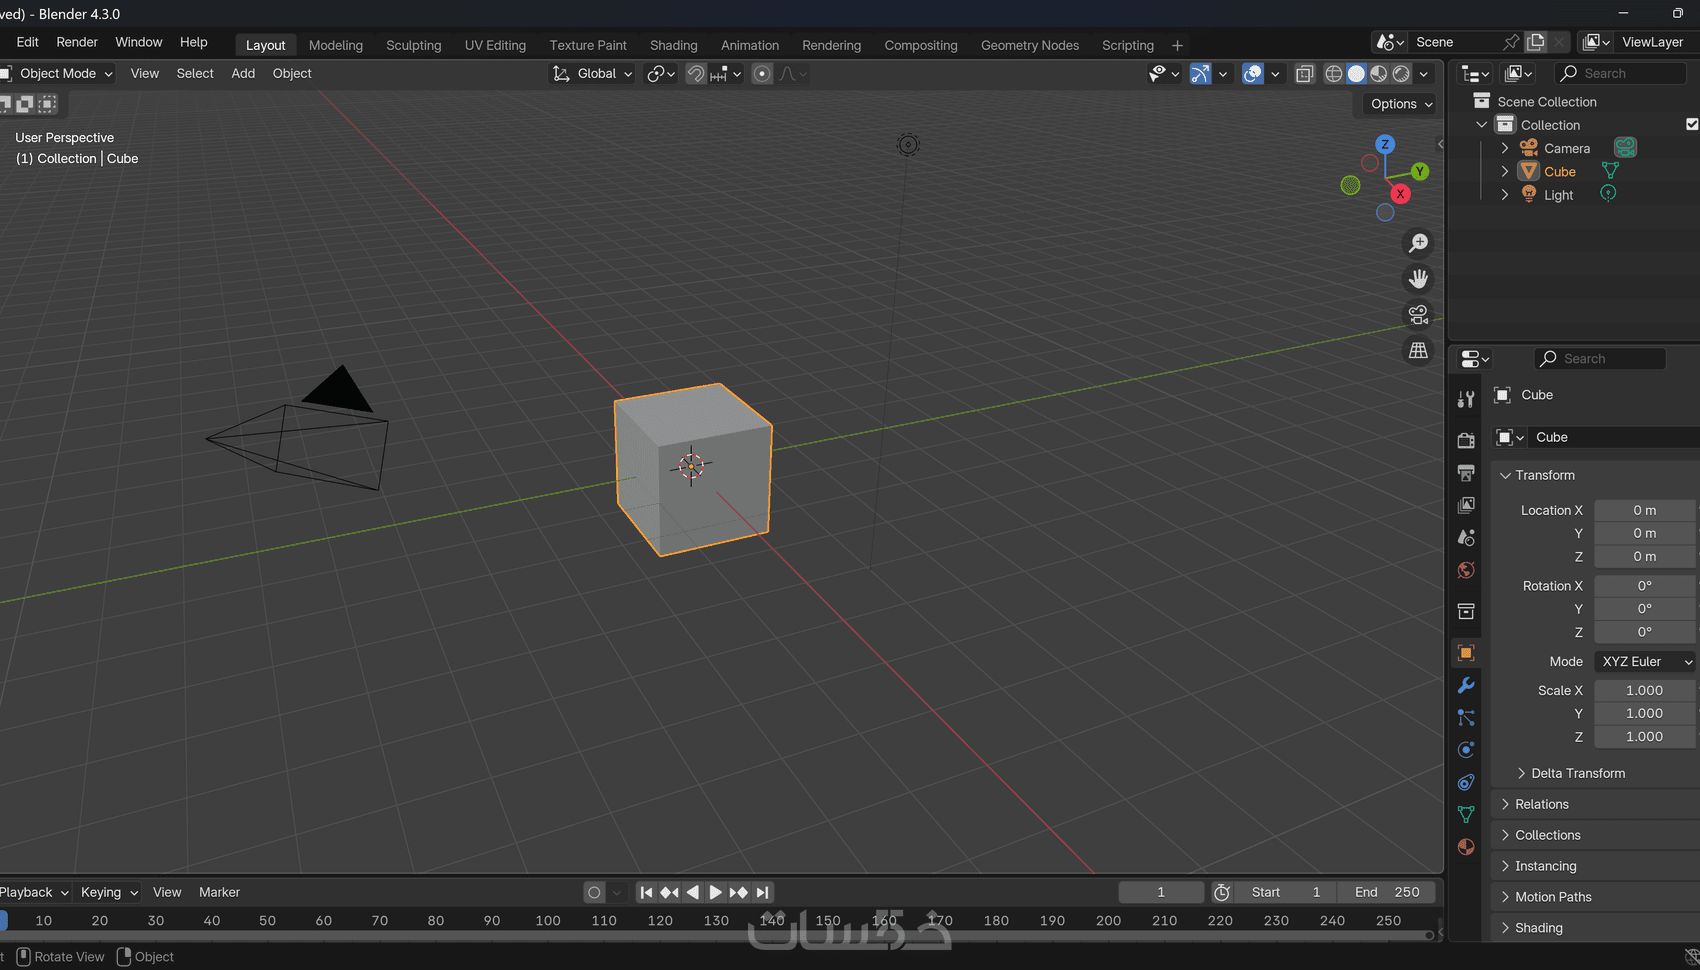Image resolution: width=1700 pixels, height=970 pixels.
Task: Switch to the Shading workspace tab
Action: coord(674,45)
